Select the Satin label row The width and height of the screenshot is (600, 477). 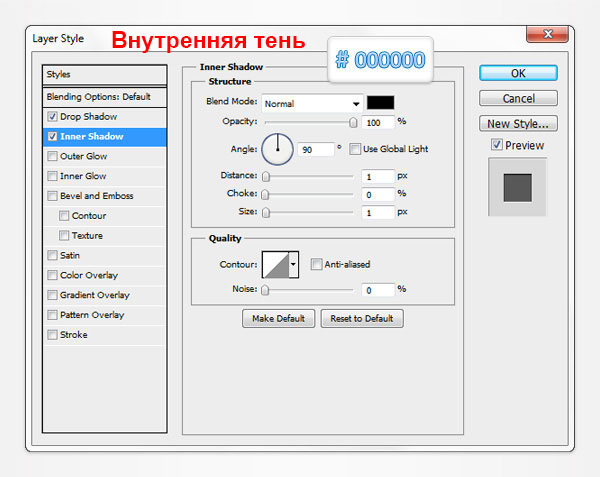pos(104,255)
